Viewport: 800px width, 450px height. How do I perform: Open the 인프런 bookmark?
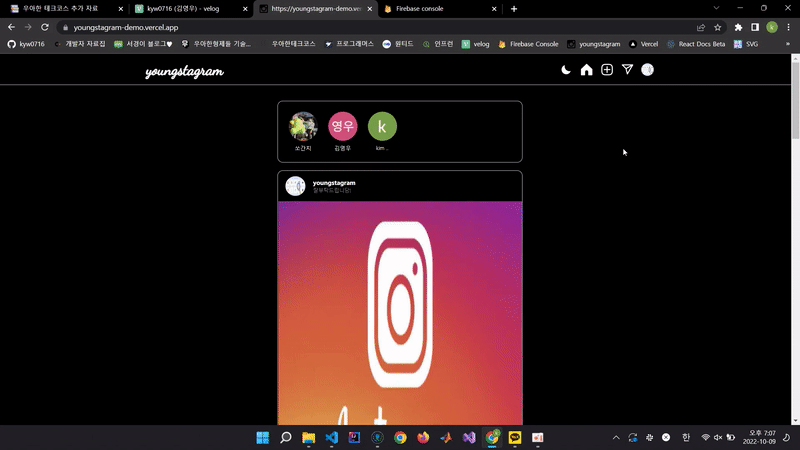(x=438, y=44)
